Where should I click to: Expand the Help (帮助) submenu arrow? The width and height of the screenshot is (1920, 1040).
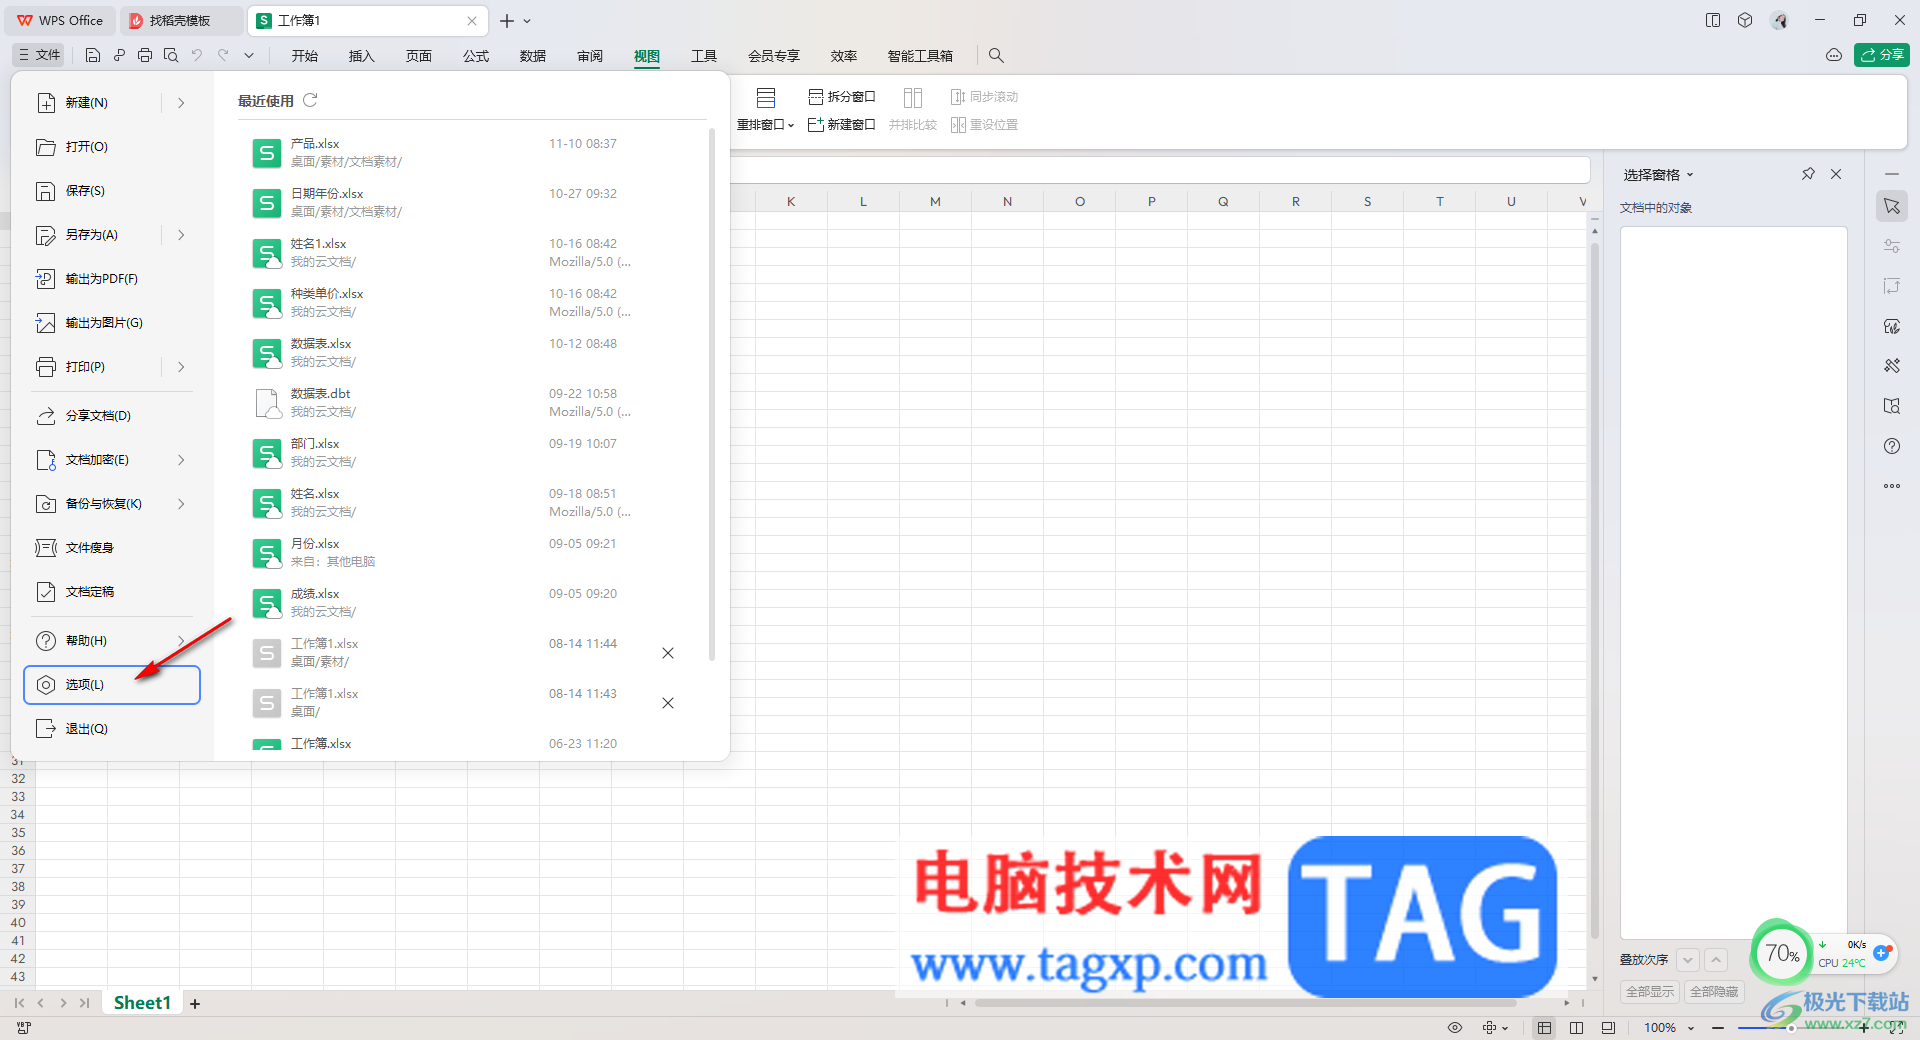pyautogui.click(x=181, y=641)
